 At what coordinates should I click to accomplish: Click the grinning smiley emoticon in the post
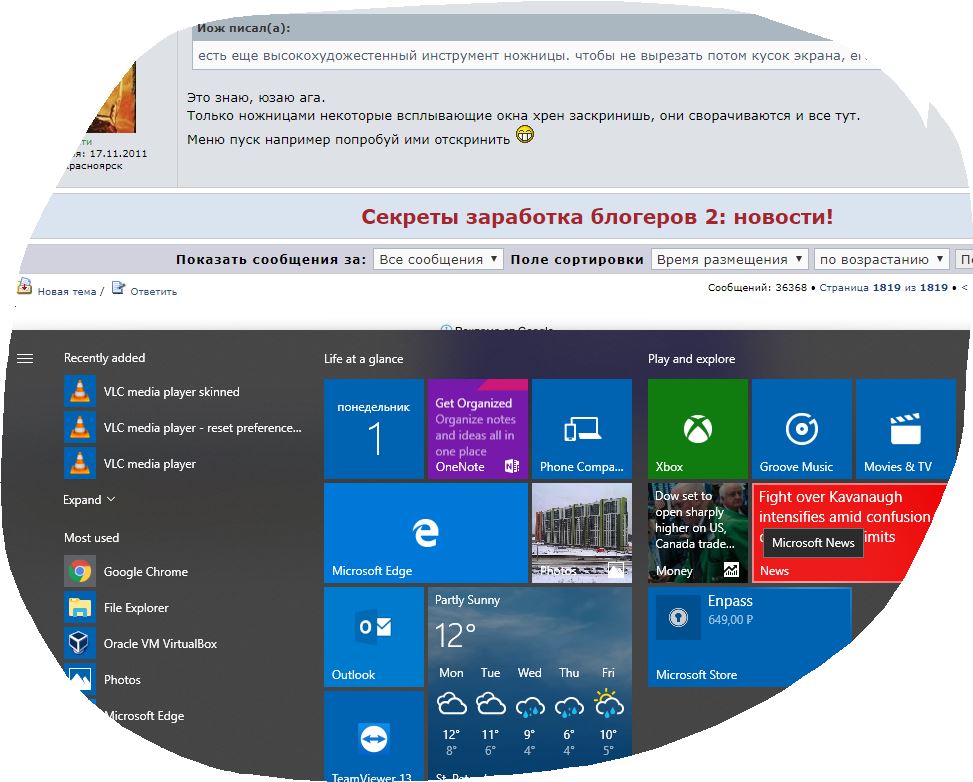pos(524,134)
